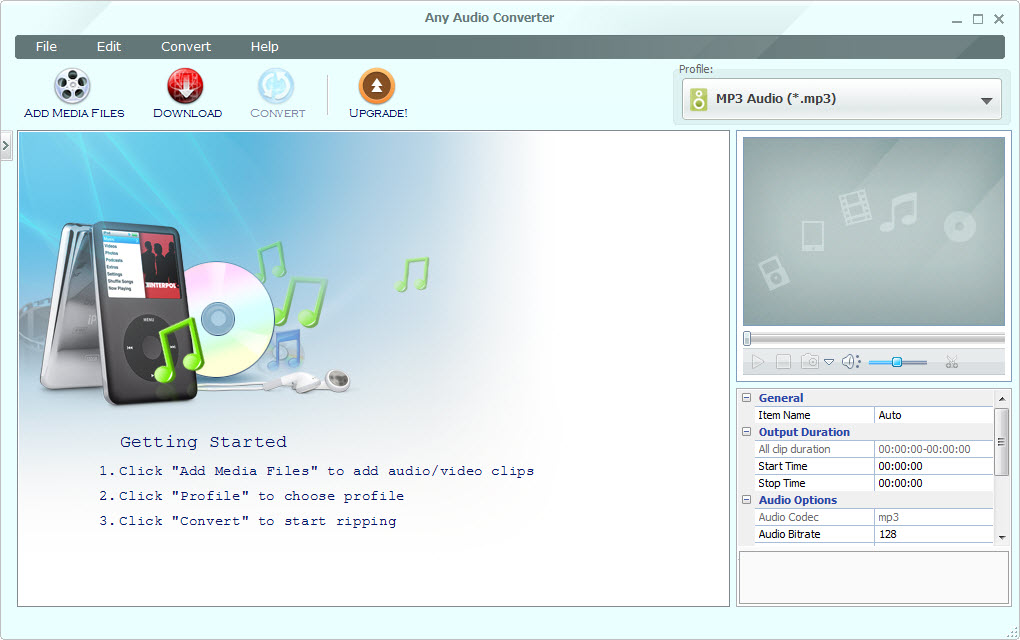
Task: Open the Convert menu
Action: [186, 47]
